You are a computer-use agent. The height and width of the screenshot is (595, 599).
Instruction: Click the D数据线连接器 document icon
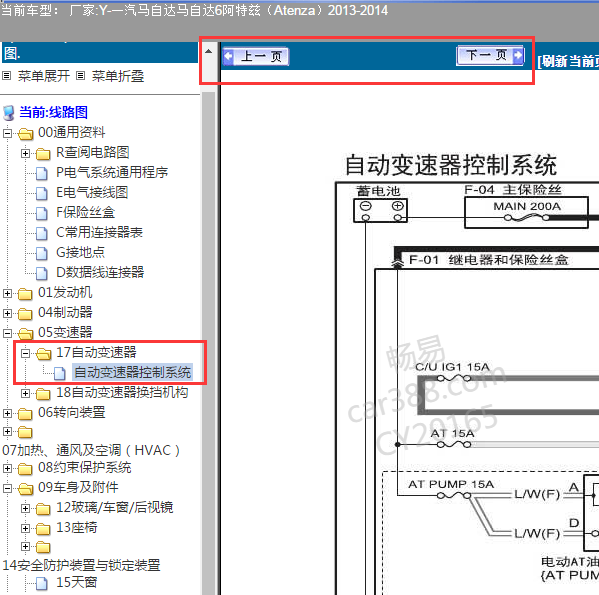42,273
